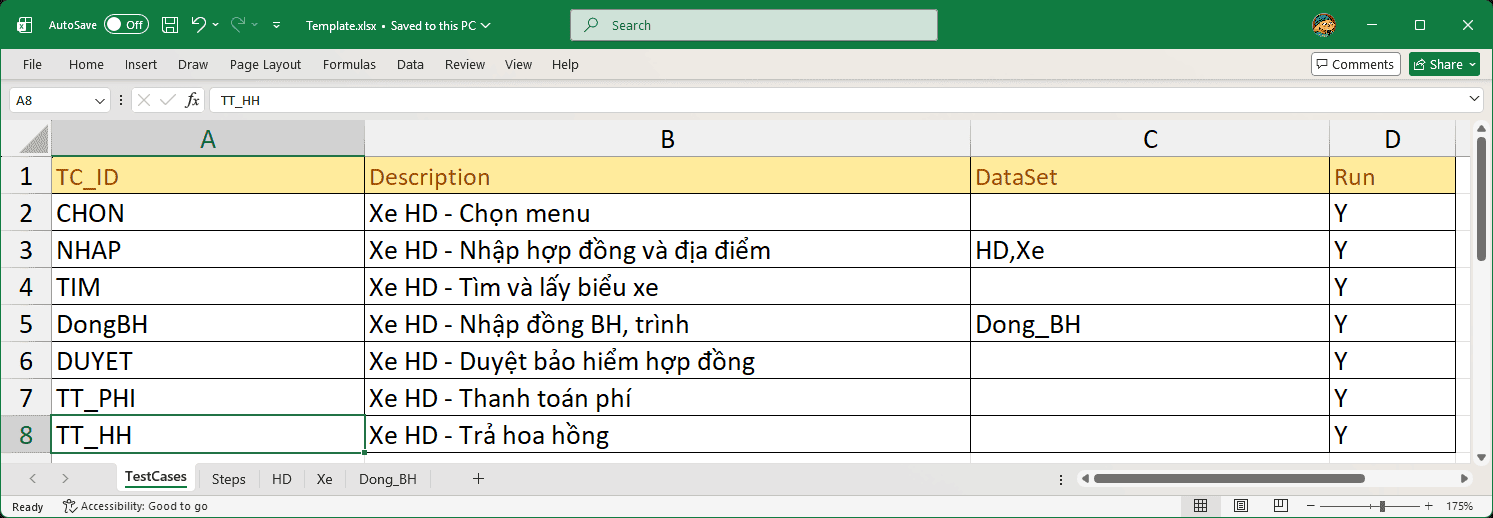Switch to the Steps sheet tab

(x=228, y=479)
